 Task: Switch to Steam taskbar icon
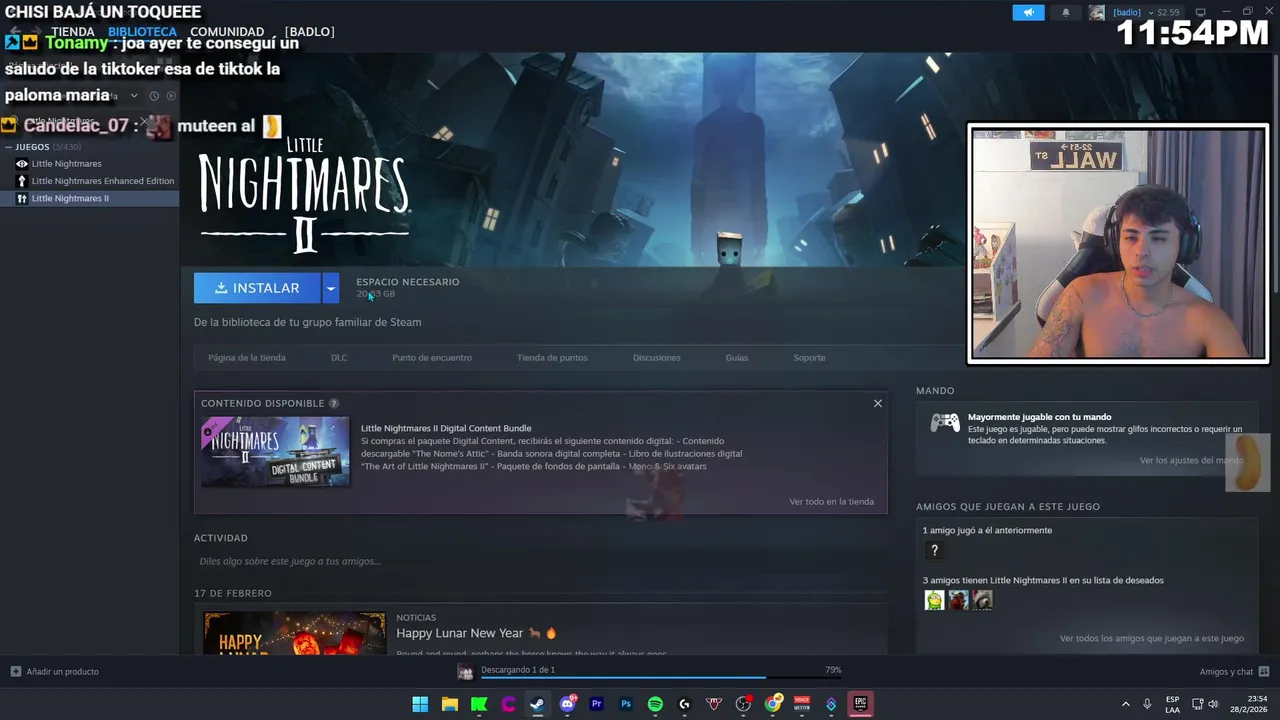(538, 704)
